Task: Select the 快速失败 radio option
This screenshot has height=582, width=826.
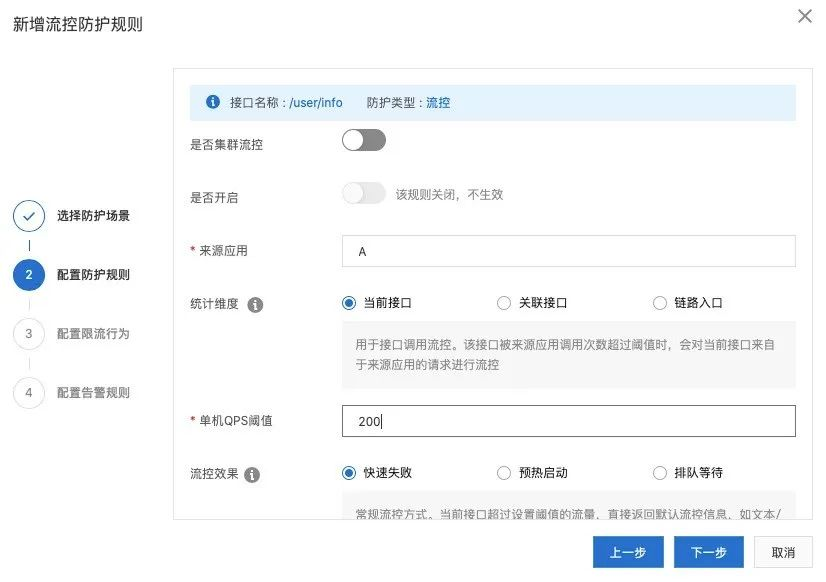Action: click(349, 473)
